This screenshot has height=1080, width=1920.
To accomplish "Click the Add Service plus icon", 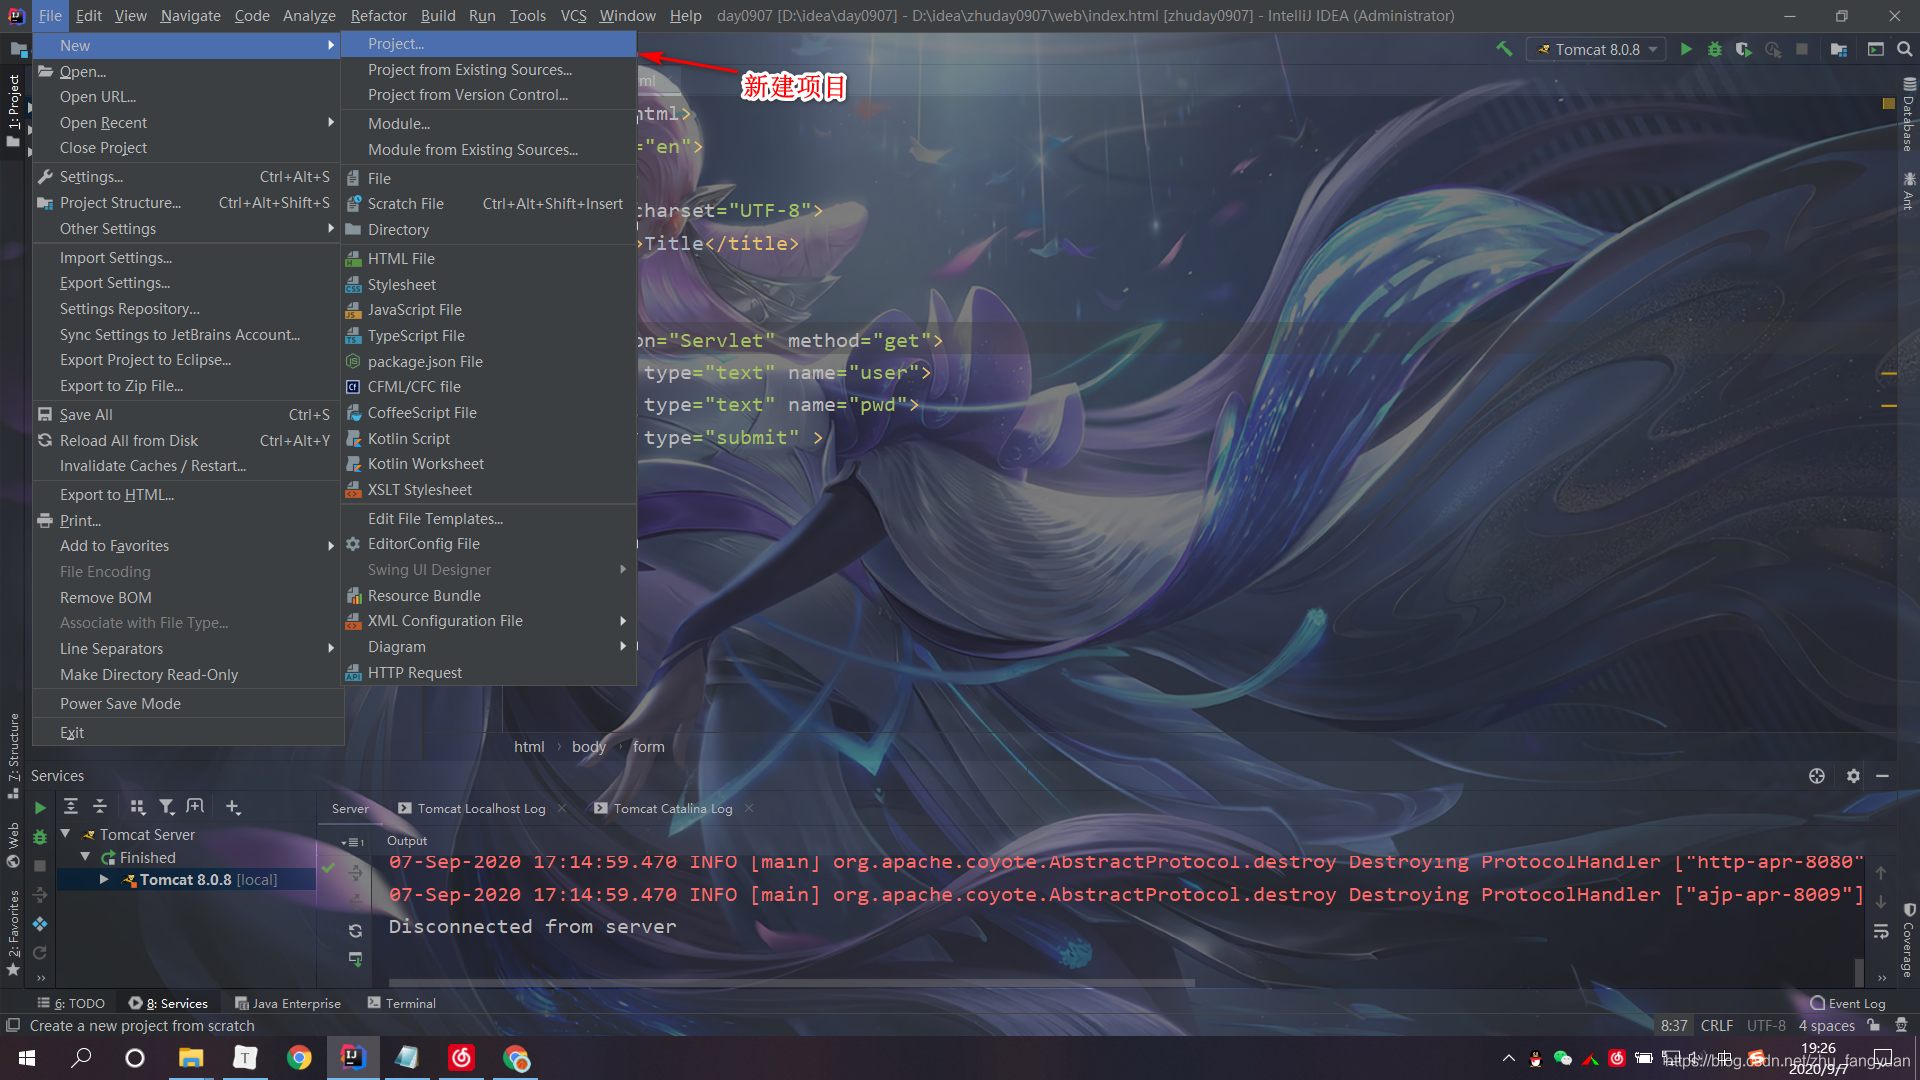I will [x=232, y=806].
